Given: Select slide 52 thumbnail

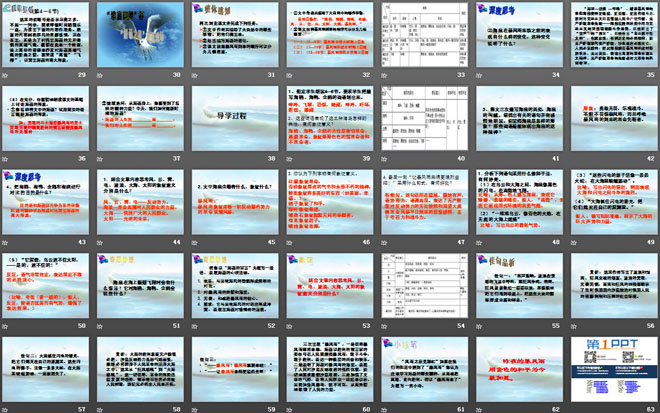Looking at the screenshot, I should coord(235,285).
